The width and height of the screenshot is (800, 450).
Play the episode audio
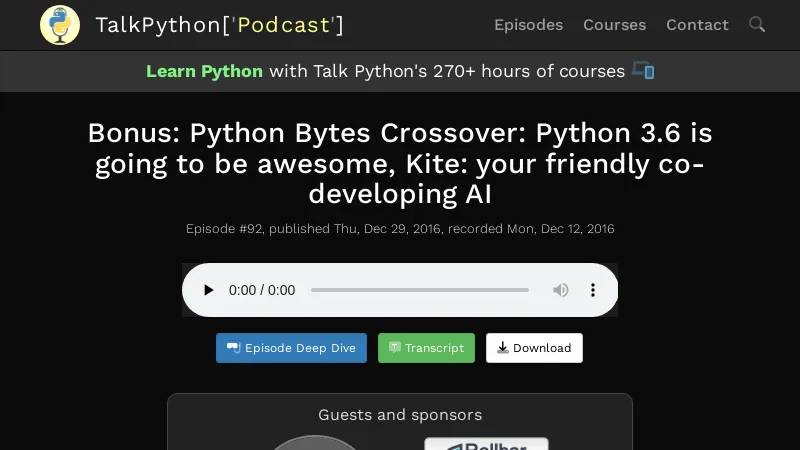pos(208,290)
